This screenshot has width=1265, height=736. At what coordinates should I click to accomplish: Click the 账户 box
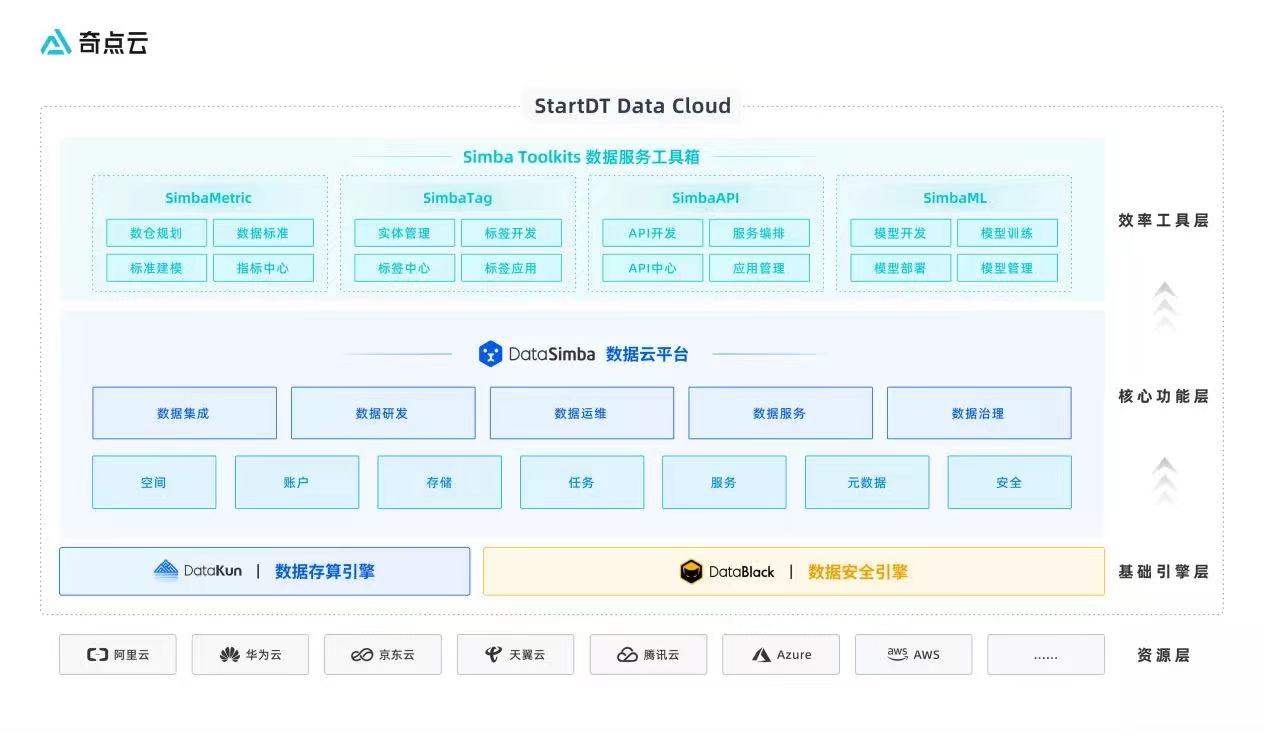point(297,482)
